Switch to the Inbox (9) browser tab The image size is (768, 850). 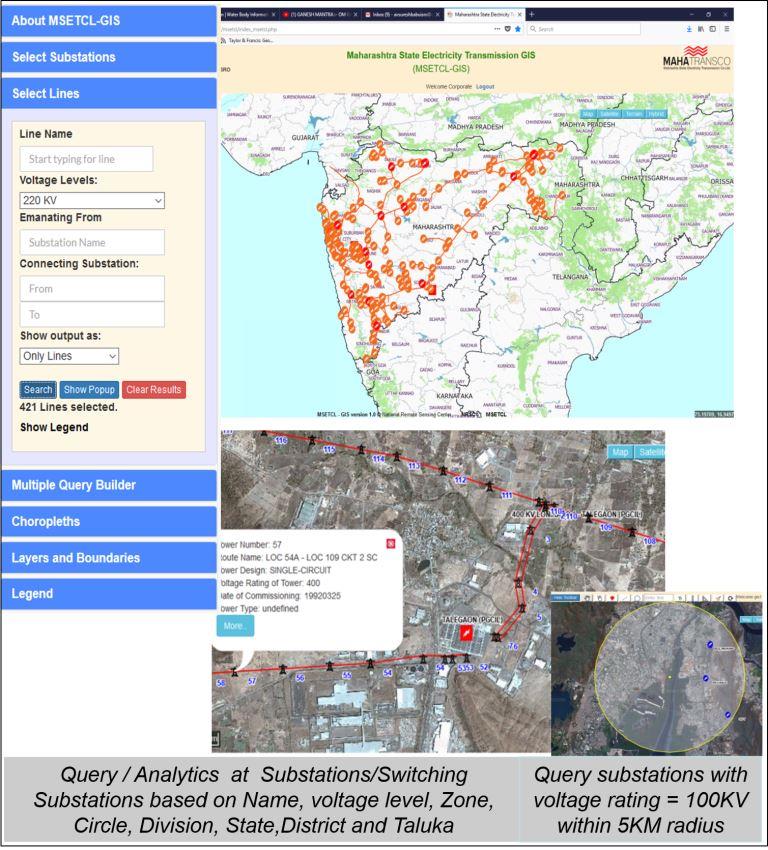click(x=401, y=14)
